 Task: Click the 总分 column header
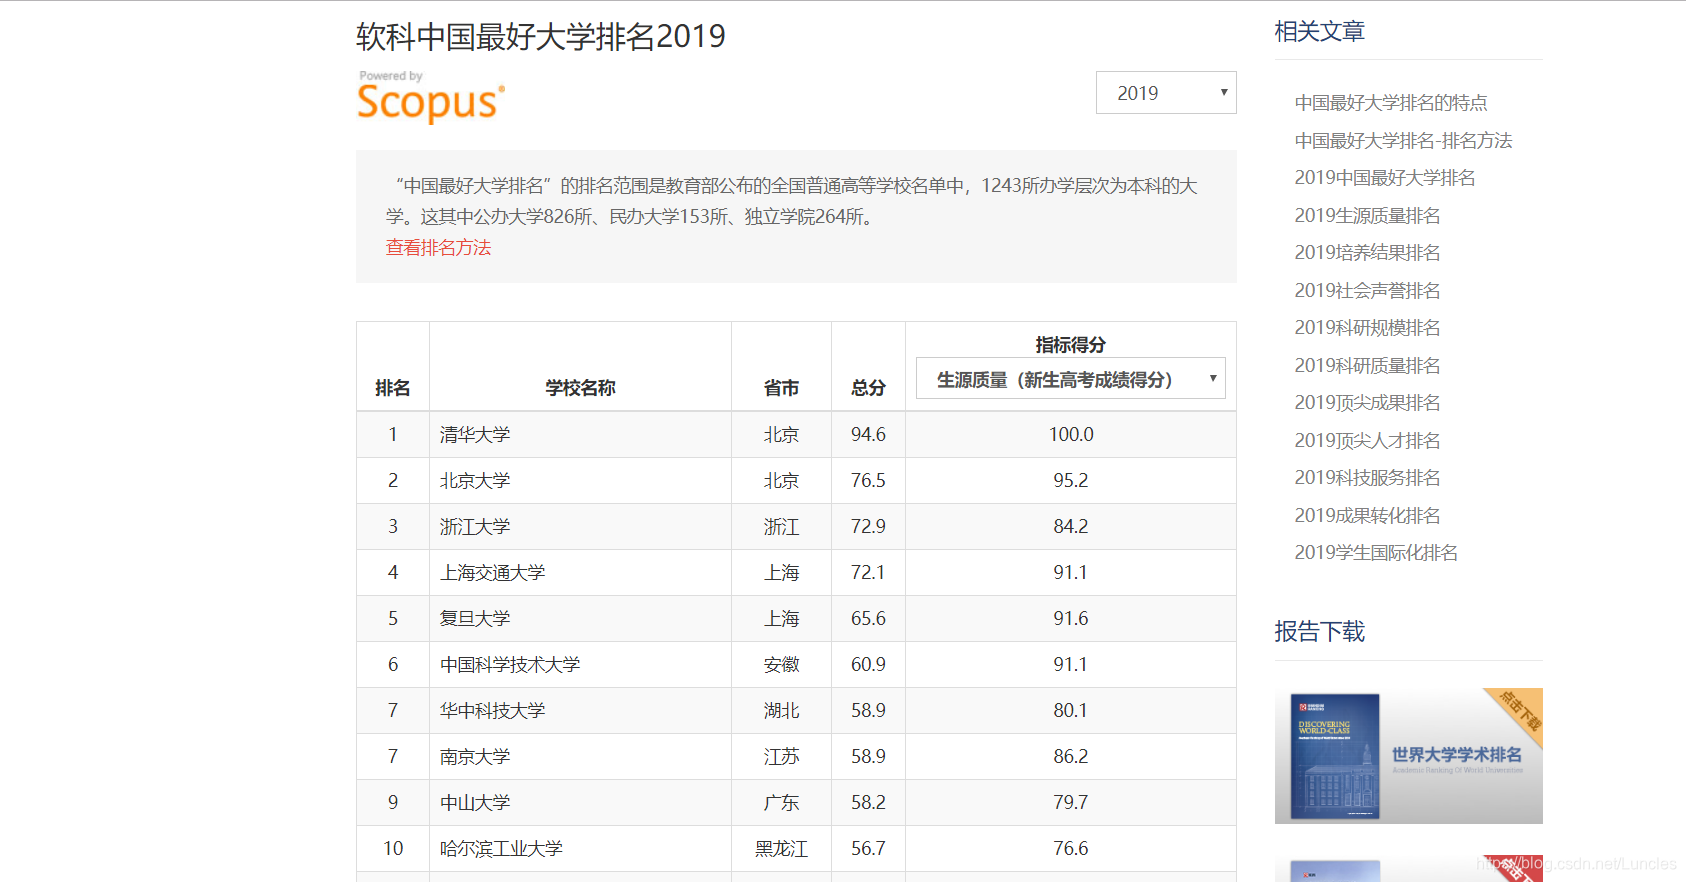tap(868, 388)
